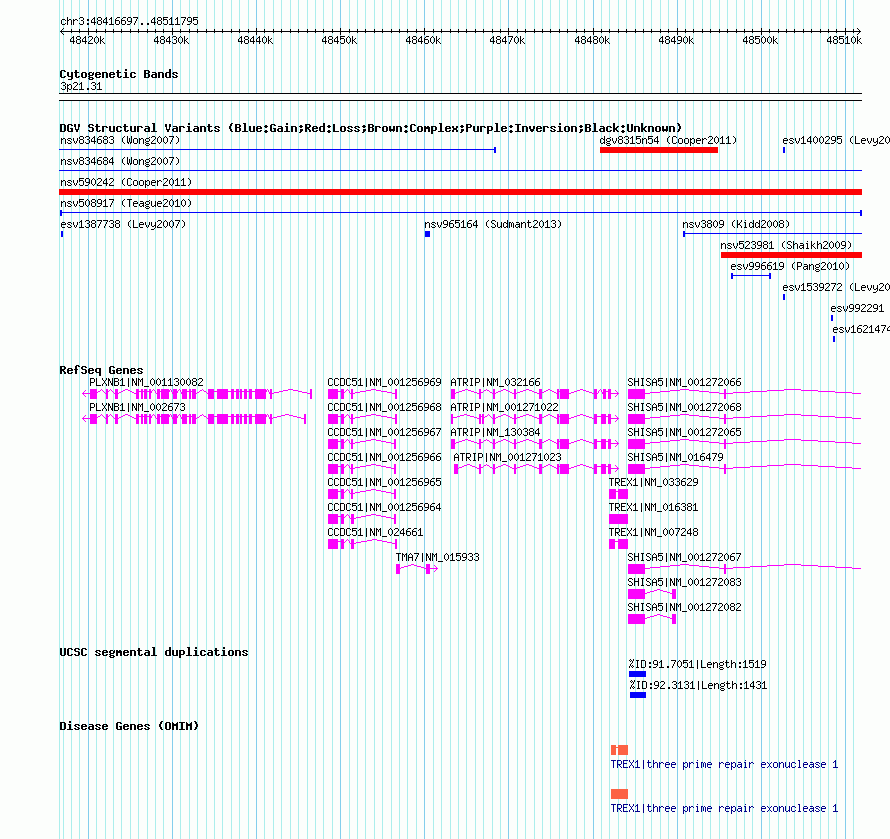The width and height of the screenshot is (890, 839).
Task: Click CCDC51|NM_001256969 transcript label
Action: pos(384,382)
